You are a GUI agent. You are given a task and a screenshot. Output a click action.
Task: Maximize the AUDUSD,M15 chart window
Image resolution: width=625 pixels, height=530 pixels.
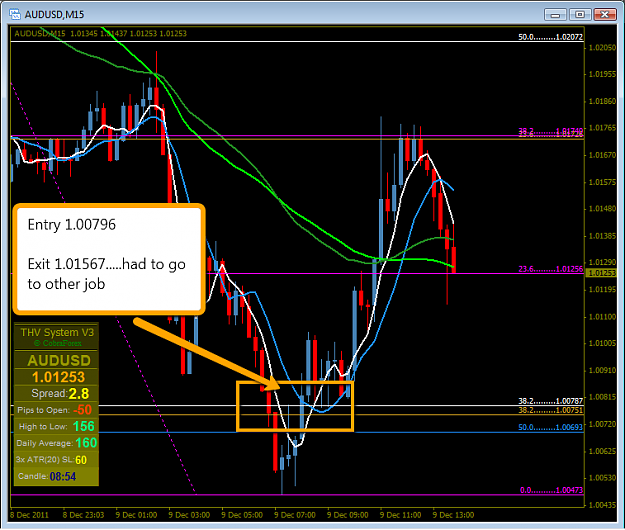[x=580, y=15]
